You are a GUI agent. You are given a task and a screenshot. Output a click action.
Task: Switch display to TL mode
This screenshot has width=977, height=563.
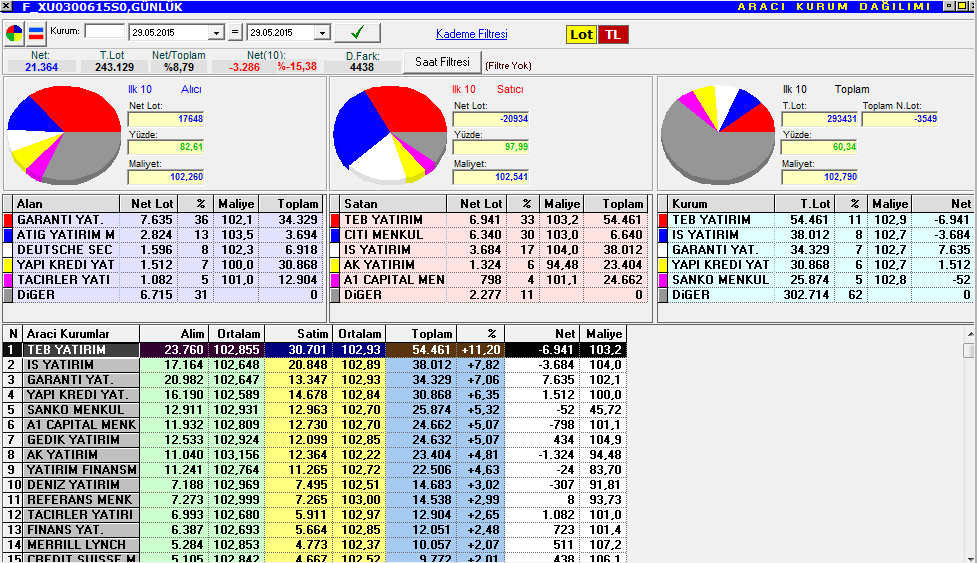(613, 34)
